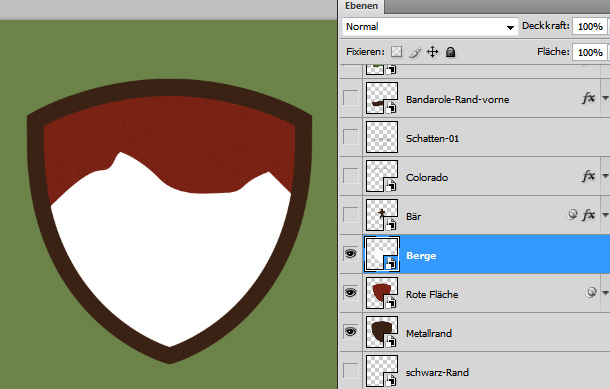Select Metallrand layer thumbnail
This screenshot has height=389, width=610.
382,331
